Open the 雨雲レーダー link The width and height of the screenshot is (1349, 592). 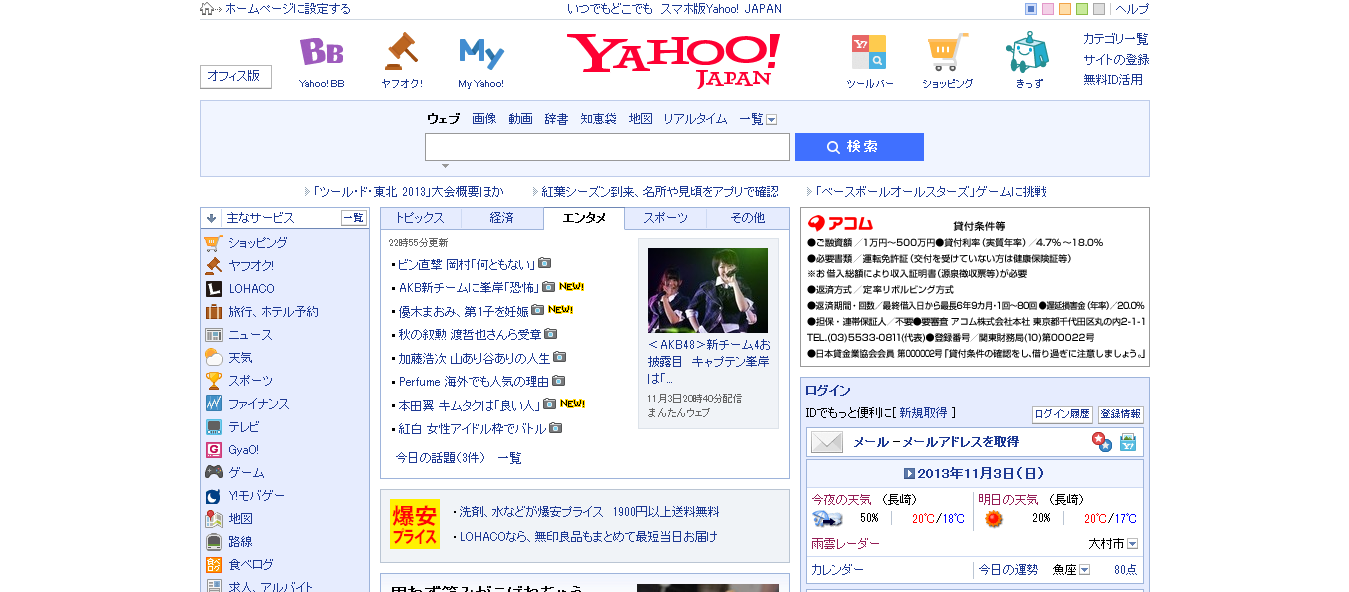point(845,544)
